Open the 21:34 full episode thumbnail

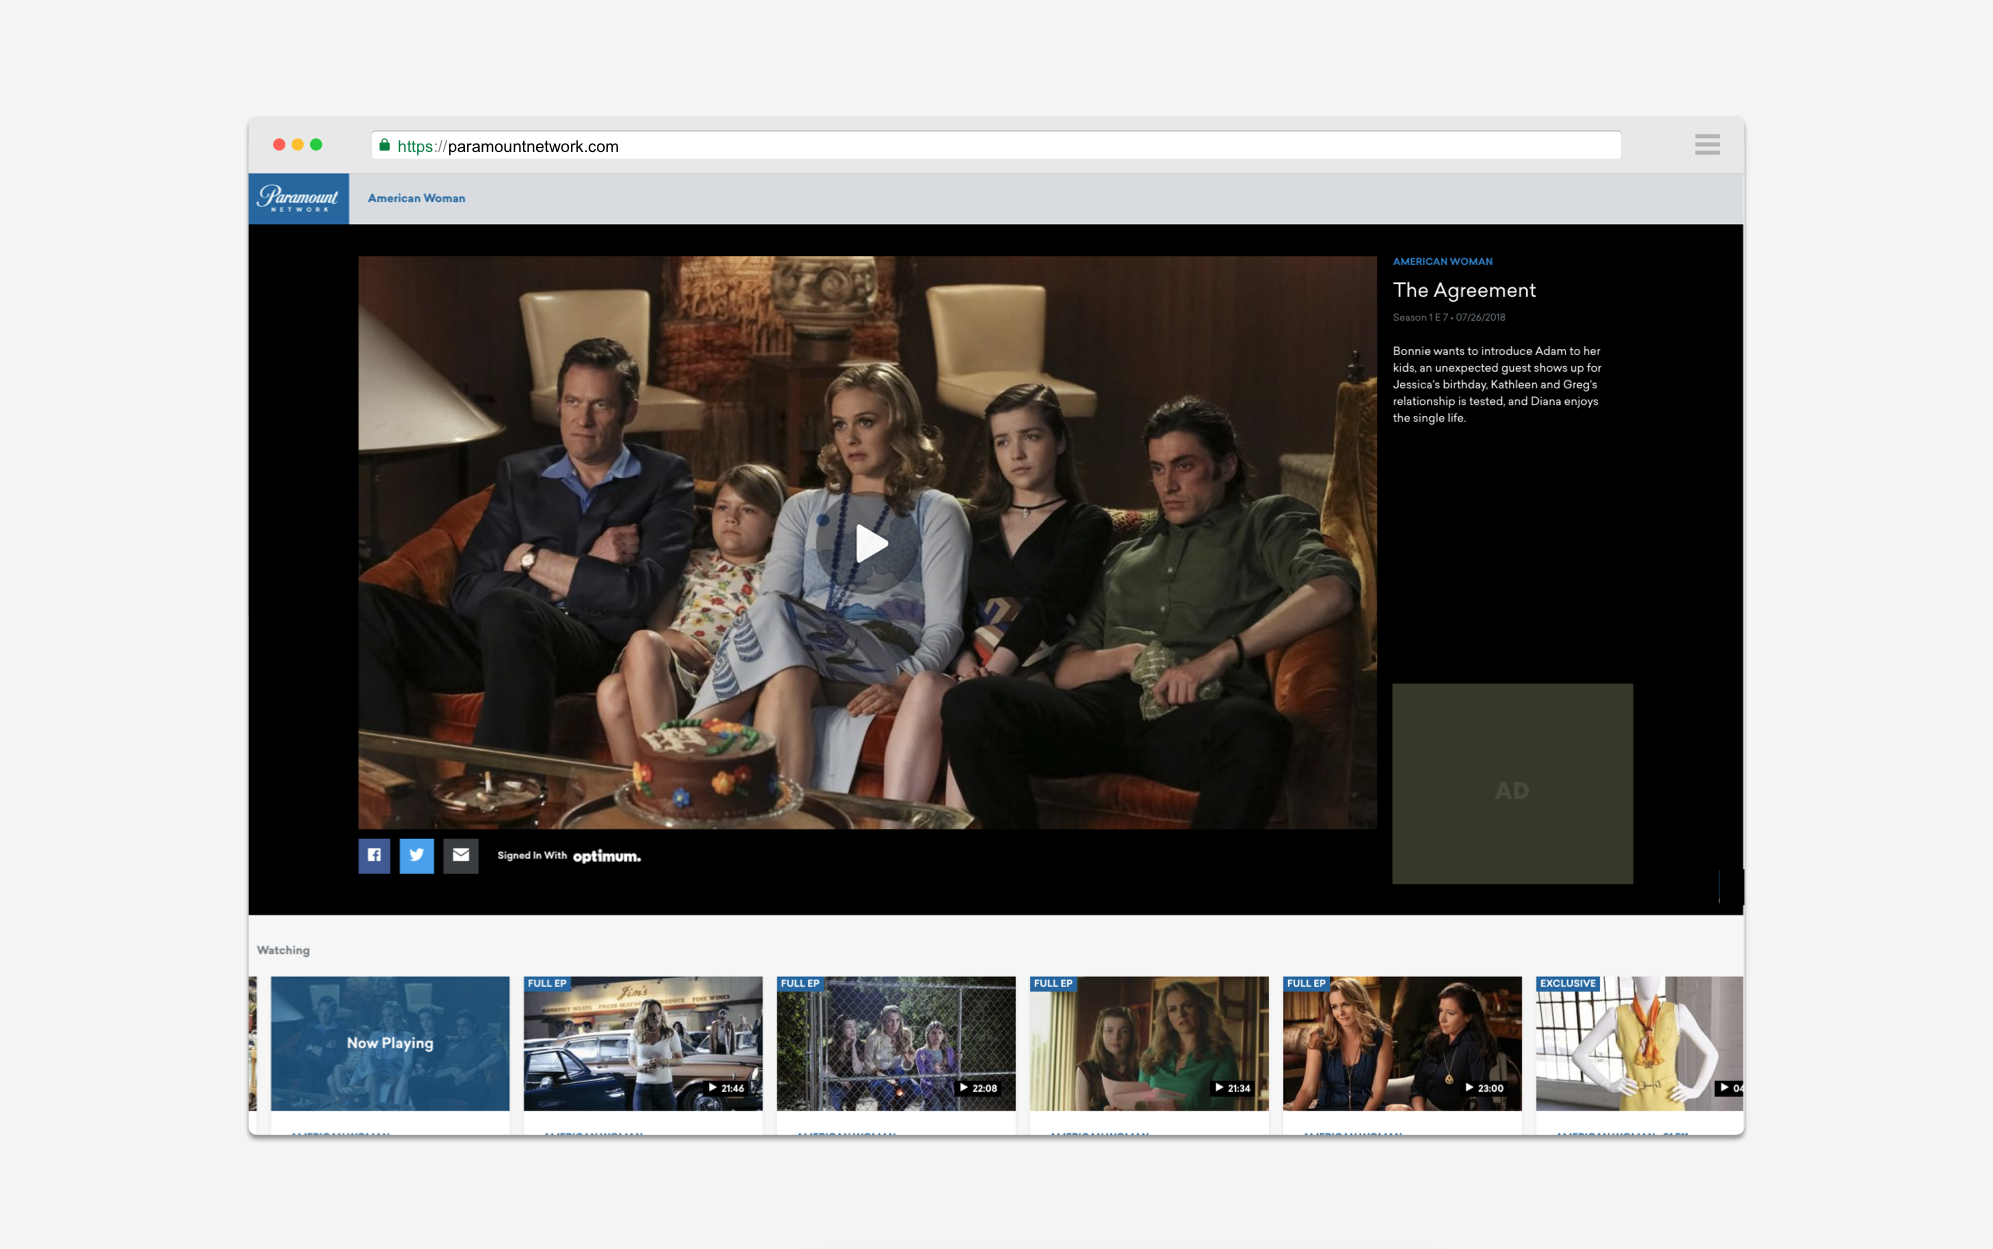coord(1148,1043)
